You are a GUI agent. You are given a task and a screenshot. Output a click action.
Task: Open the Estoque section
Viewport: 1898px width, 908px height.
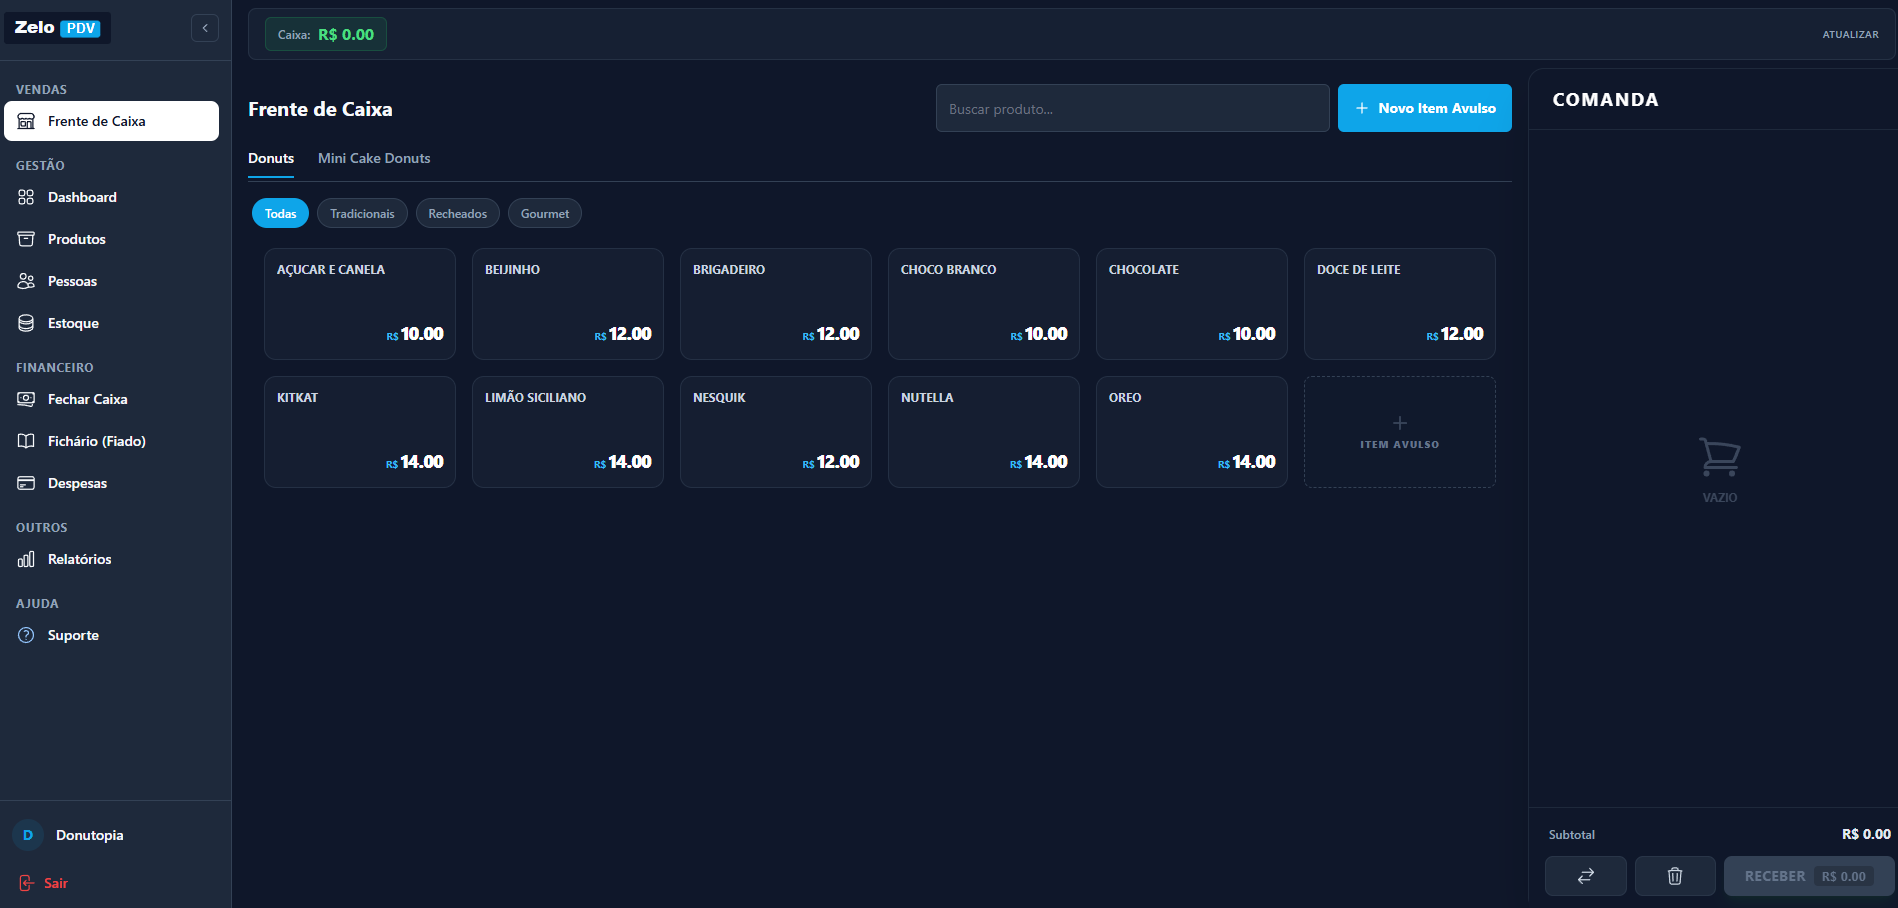[73, 323]
